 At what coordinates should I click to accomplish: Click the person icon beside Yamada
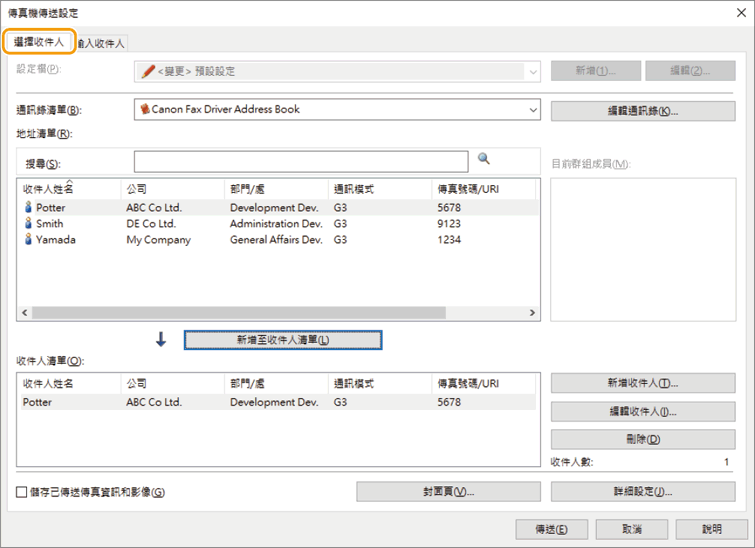pos(28,240)
